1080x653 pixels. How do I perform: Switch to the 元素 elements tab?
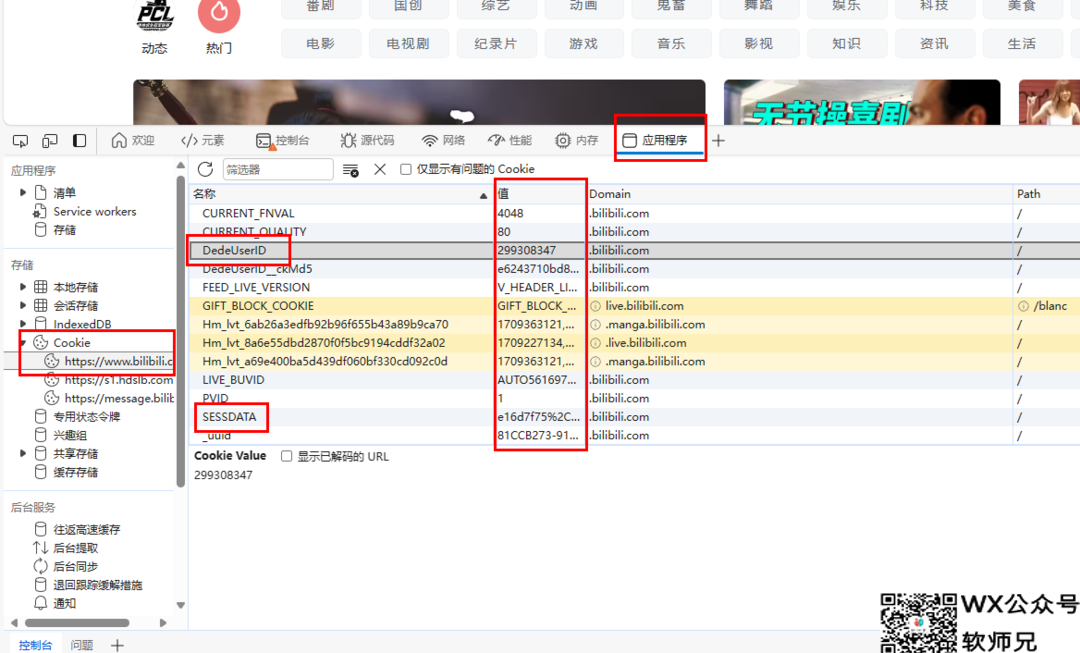202,141
